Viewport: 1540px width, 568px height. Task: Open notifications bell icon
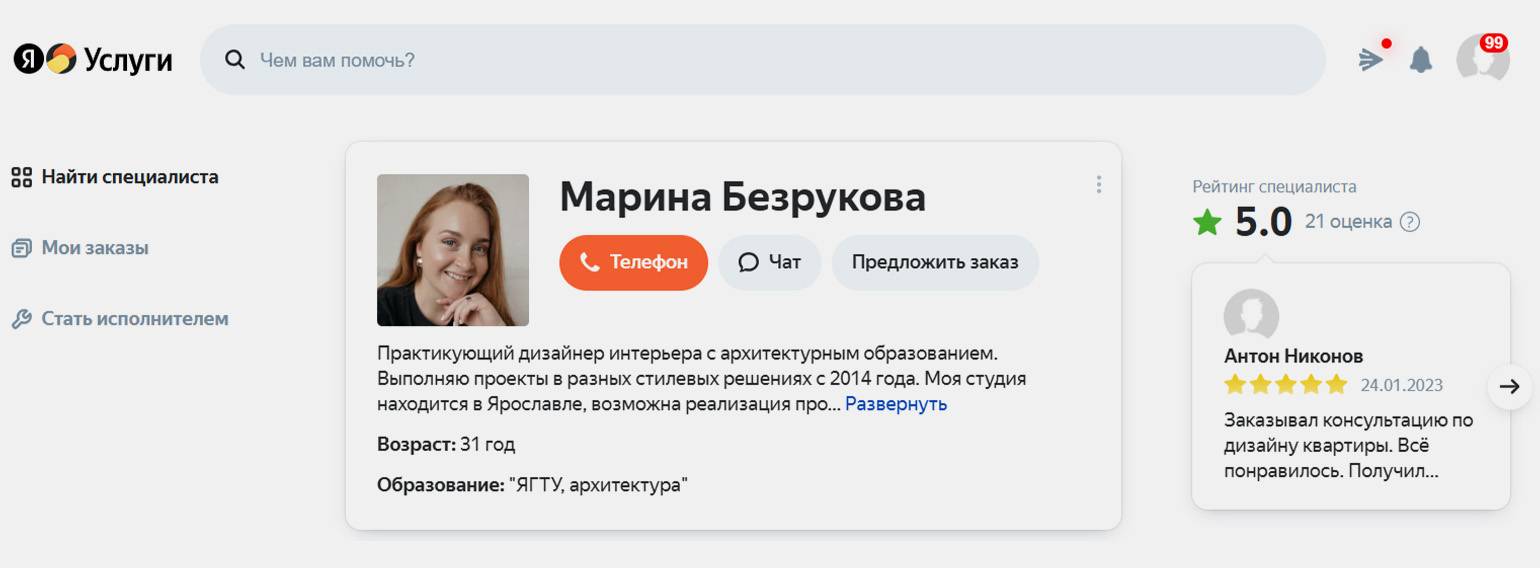(x=1420, y=61)
